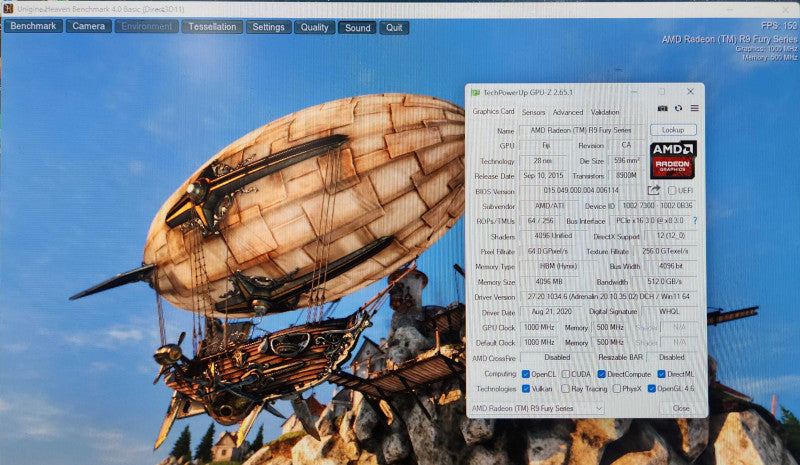Viewport: 800px width, 465px height.
Task: Take a screenshot with GPU-Z camera icon
Action: pos(662,108)
